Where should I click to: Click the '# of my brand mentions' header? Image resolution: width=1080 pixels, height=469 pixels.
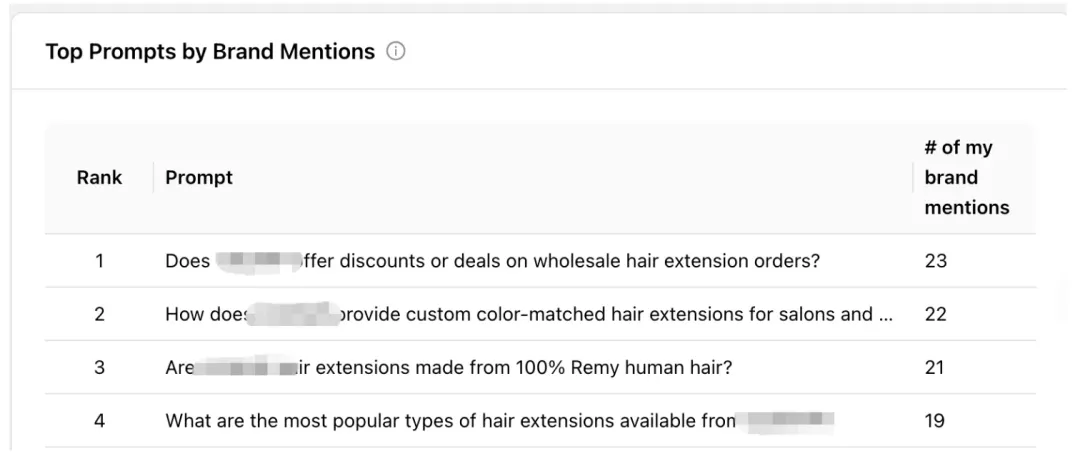pos(966,178)
